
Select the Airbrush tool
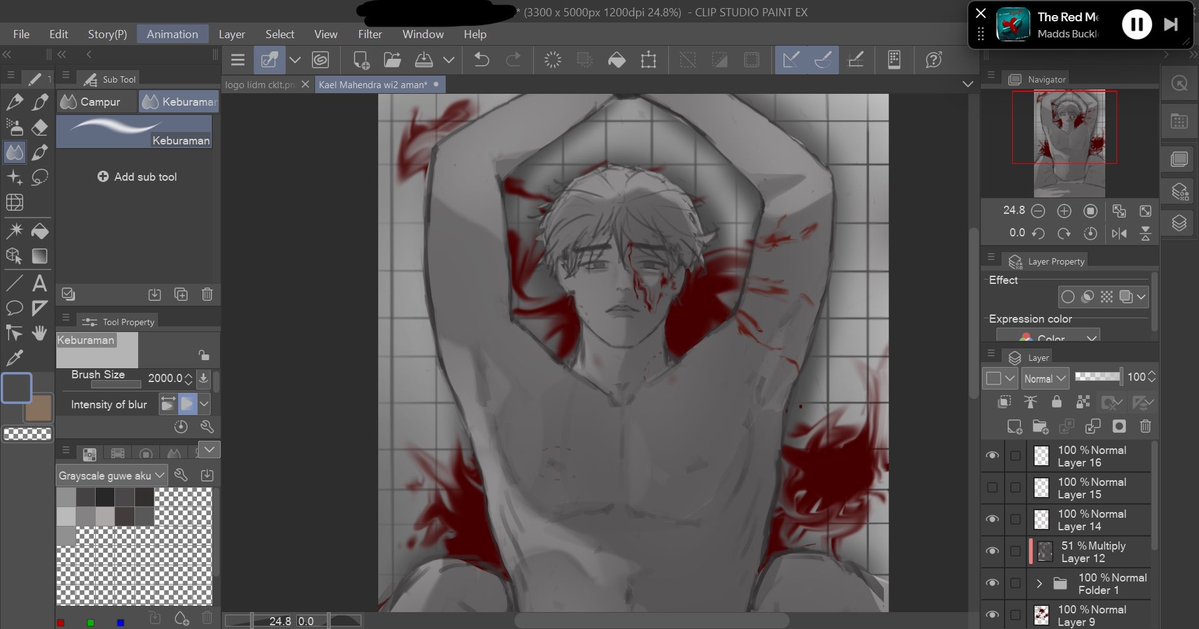(x=15, y=128)
